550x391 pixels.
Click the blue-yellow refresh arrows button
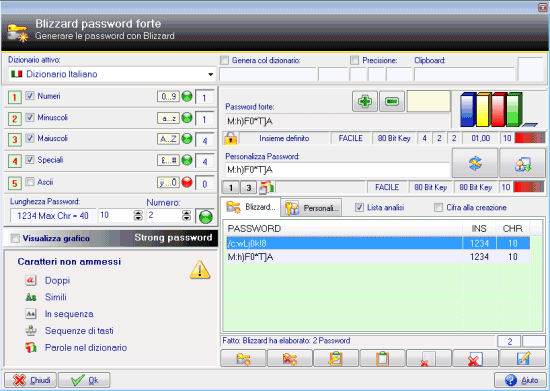point(475,163)
